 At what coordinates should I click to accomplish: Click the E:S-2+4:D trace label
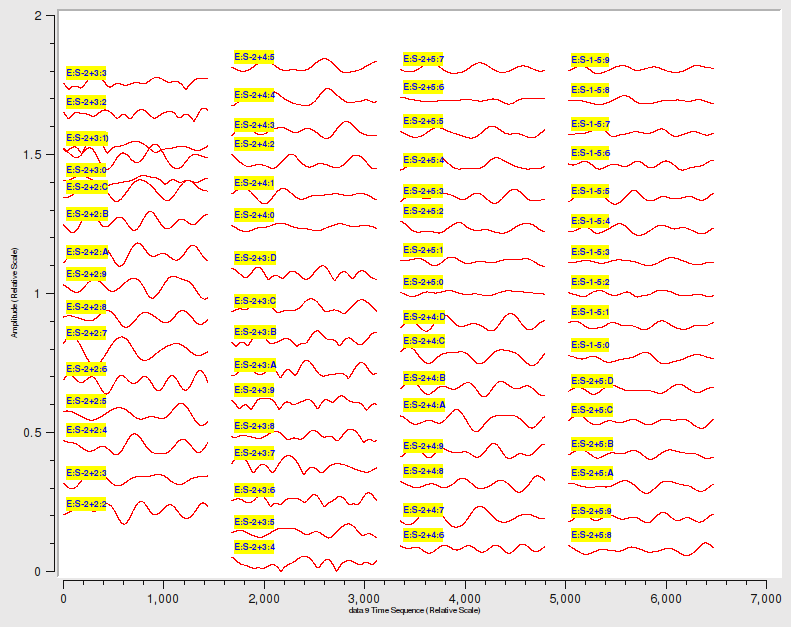click(424, 317)
